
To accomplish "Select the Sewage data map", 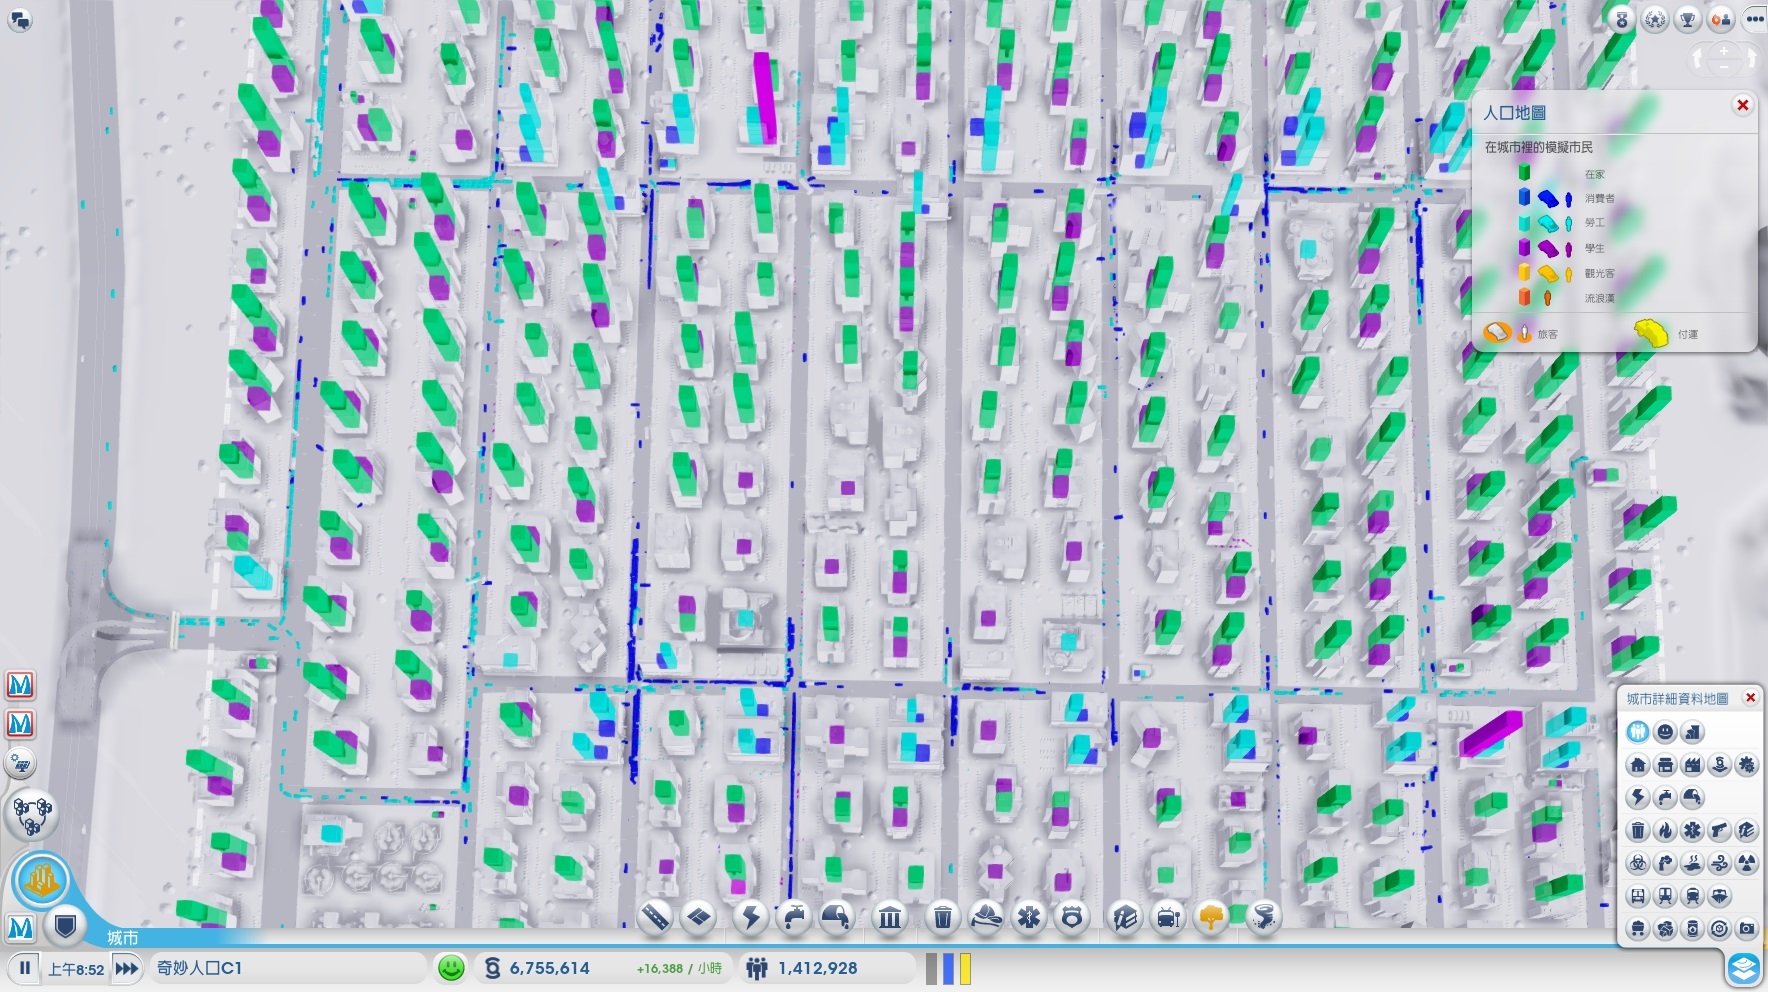I will pos(1692,797).
